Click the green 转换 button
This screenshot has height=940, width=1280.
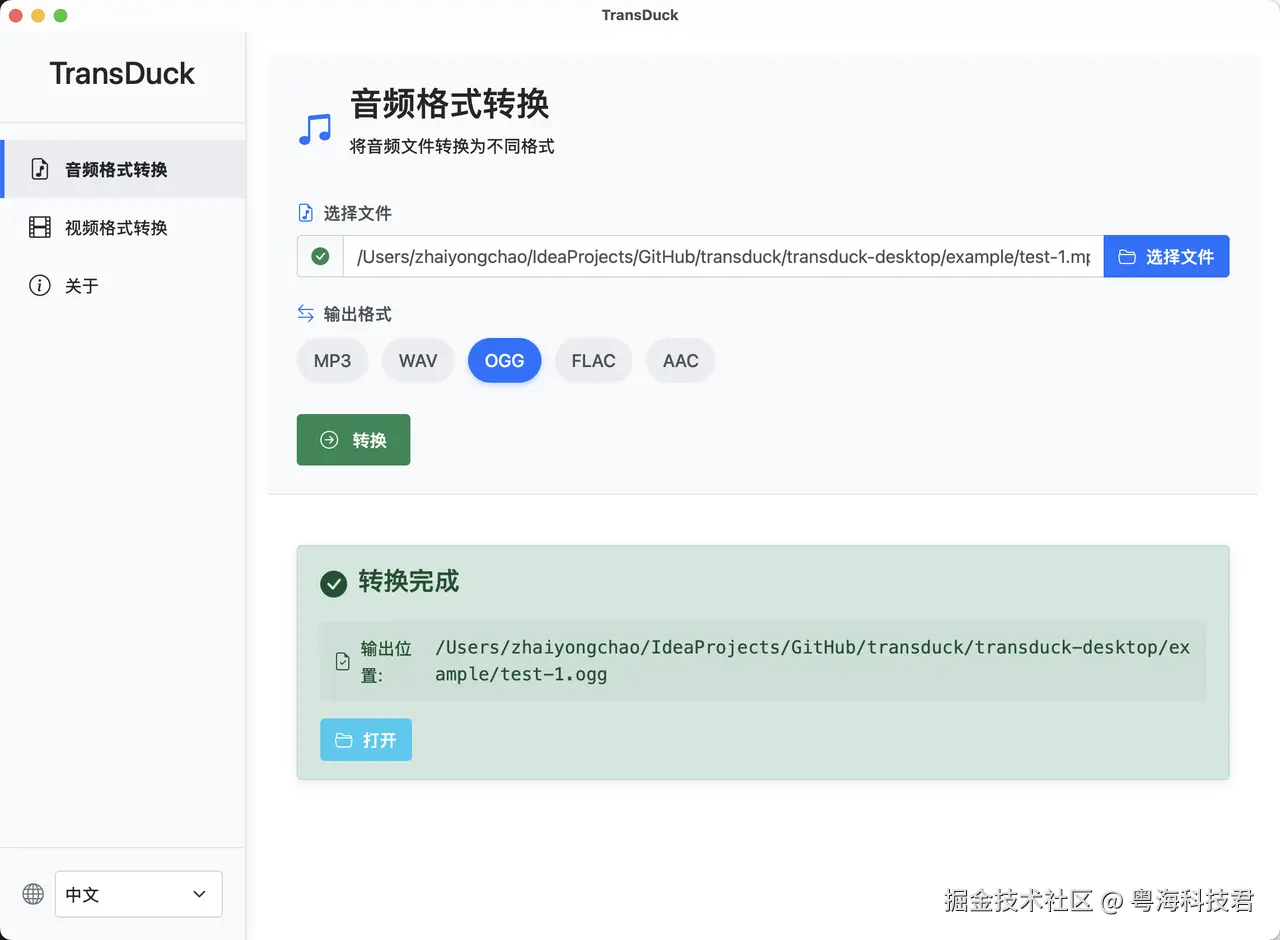coord(353,440)
